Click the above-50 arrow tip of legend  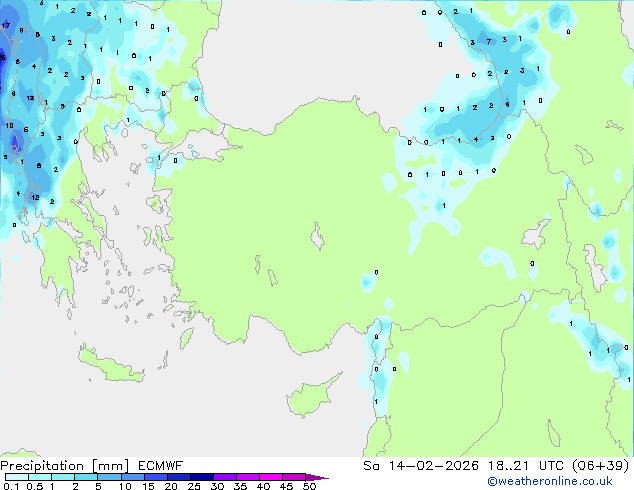pos(317,477)
